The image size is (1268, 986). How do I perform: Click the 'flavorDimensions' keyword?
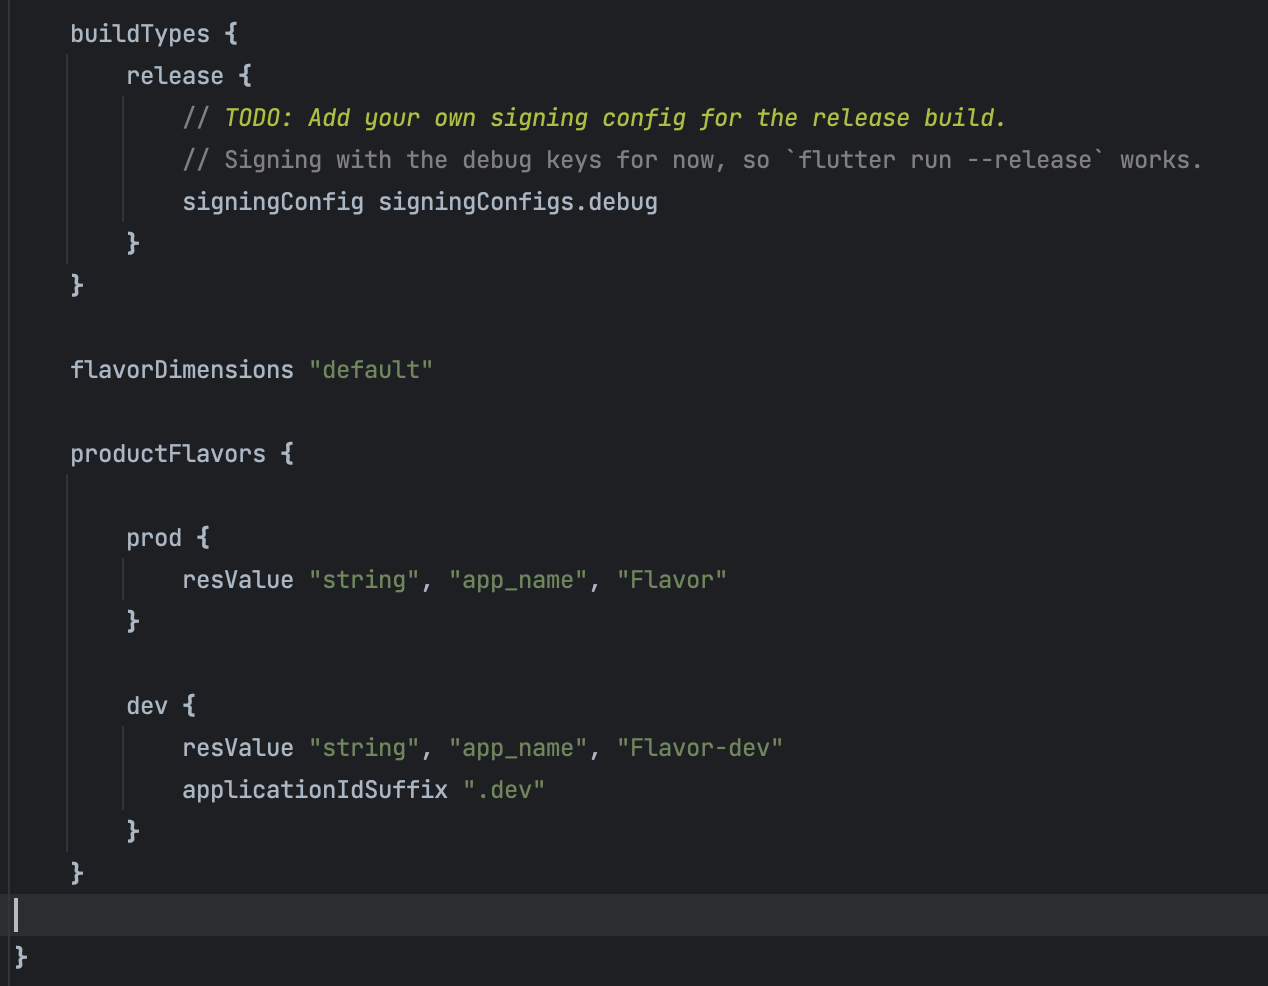(x=182, y=370)
